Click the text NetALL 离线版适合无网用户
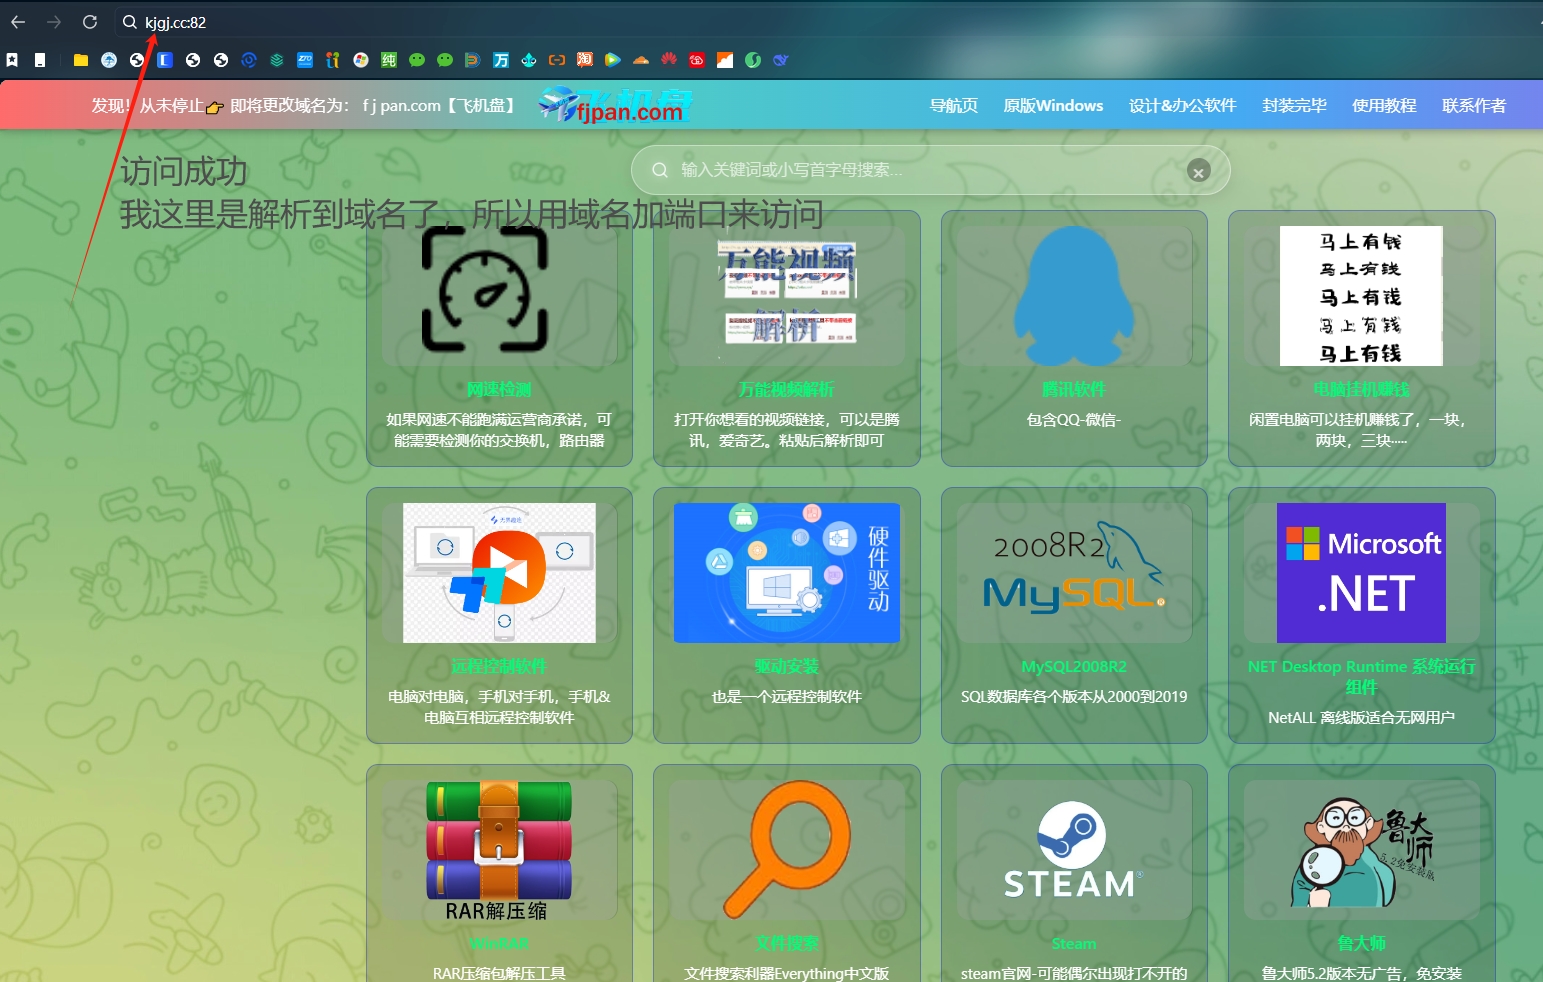This screenshot has width=1543, height=982. tap(1361, 718)
